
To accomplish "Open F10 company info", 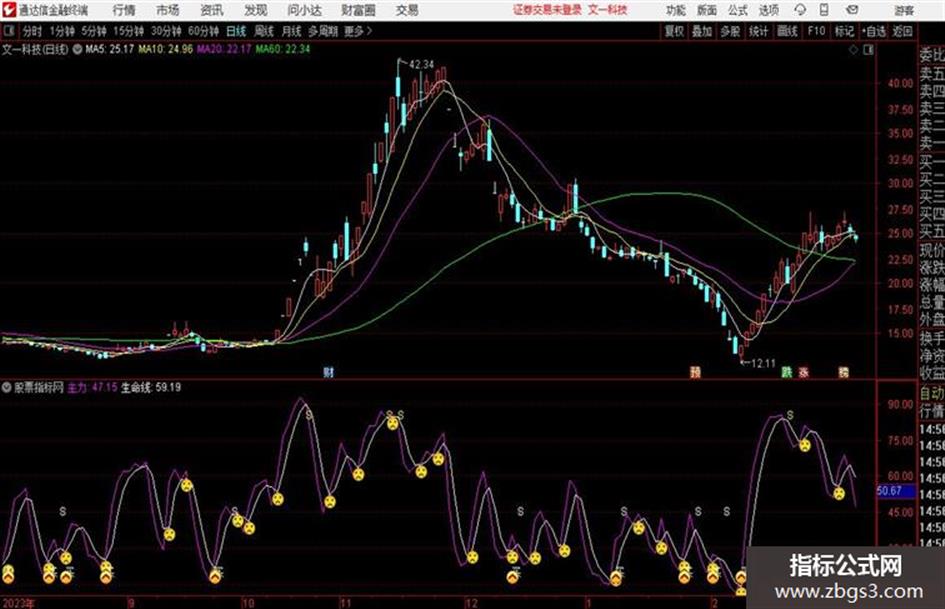I will click(816, 31).
